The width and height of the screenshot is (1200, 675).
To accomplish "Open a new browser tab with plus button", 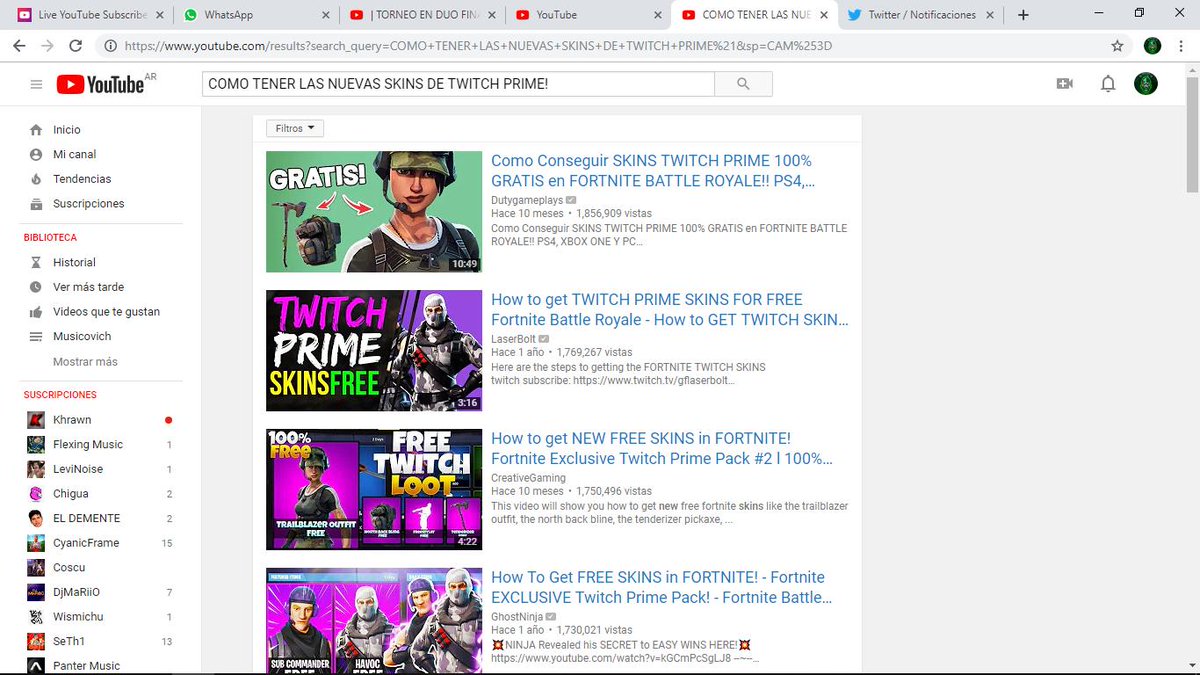I will (1023, 15).
